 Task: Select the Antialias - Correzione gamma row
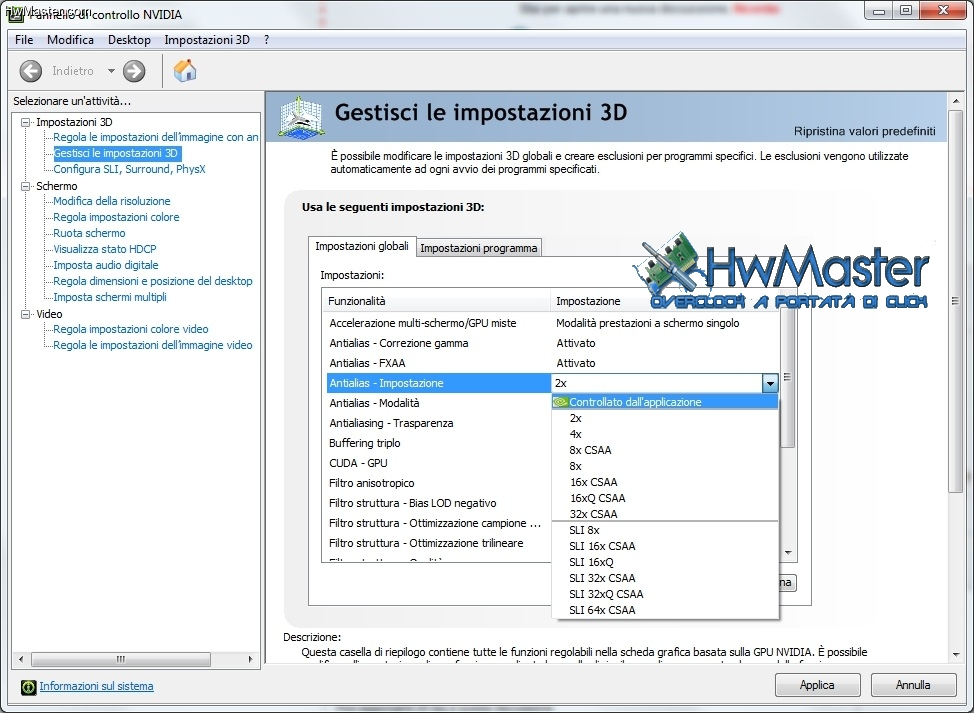pyautogui.click(x=553, y=343)
